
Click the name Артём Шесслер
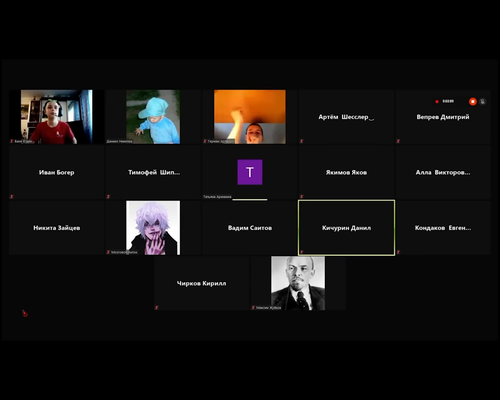tap(346, 117)
